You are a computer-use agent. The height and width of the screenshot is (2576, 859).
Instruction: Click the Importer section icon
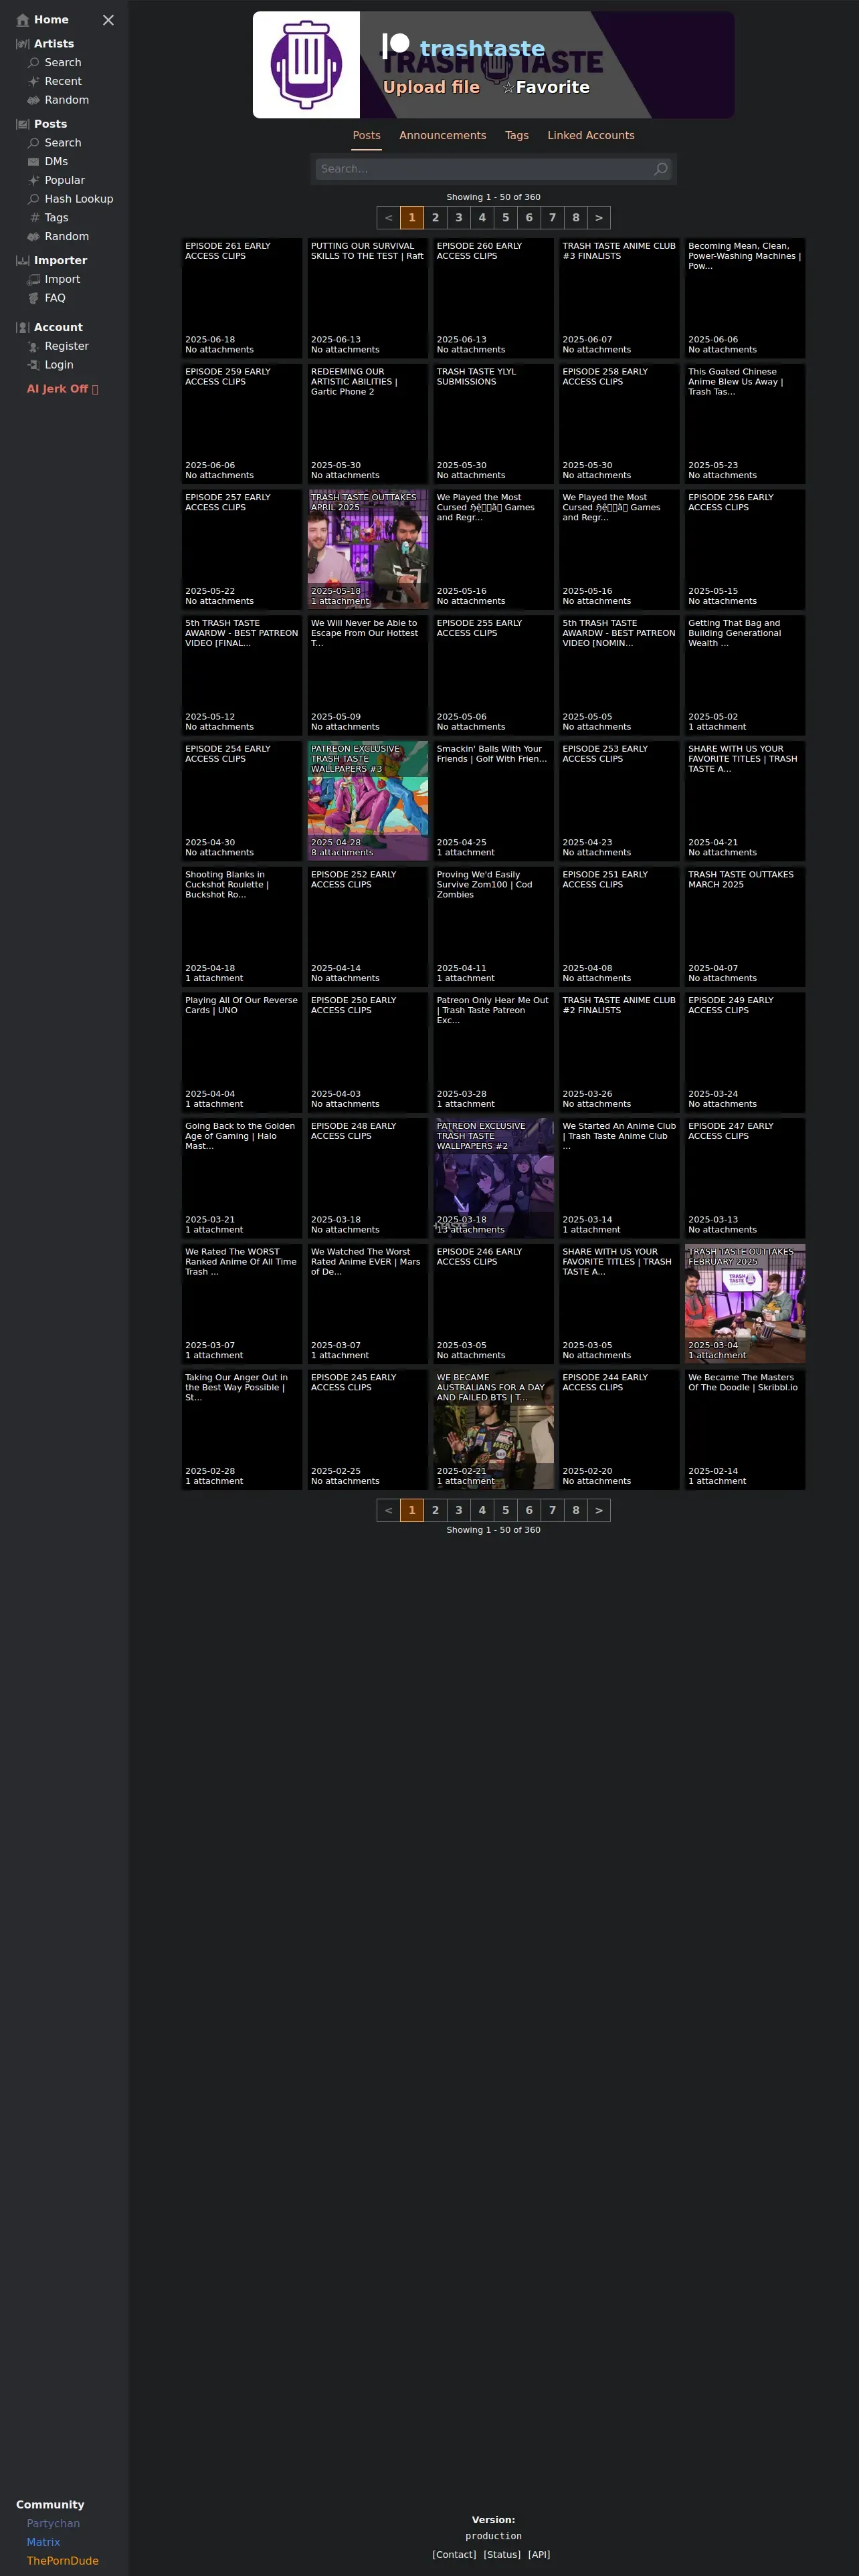click(22, 261)
